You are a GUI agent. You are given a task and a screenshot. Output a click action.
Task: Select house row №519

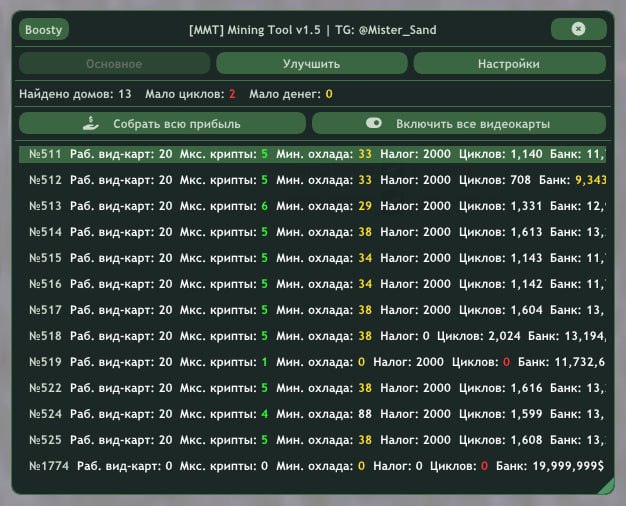point(313,362)
